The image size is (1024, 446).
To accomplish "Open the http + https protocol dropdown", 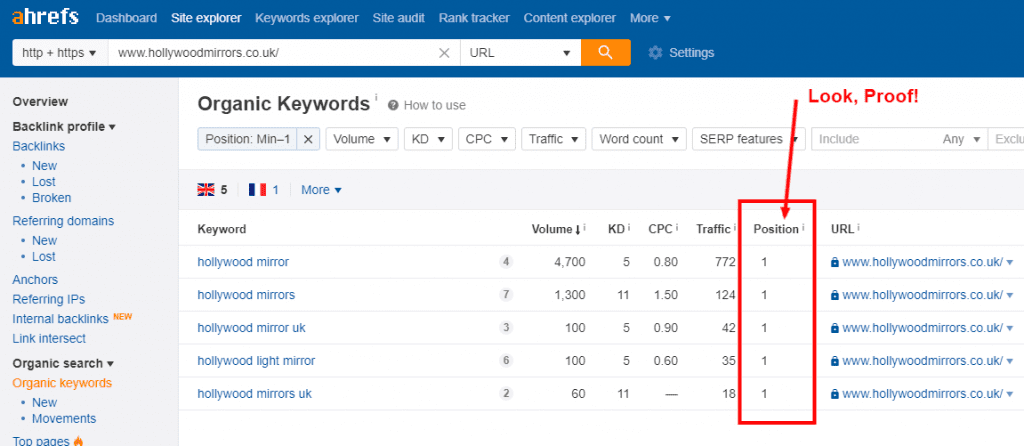I will 59,53.
